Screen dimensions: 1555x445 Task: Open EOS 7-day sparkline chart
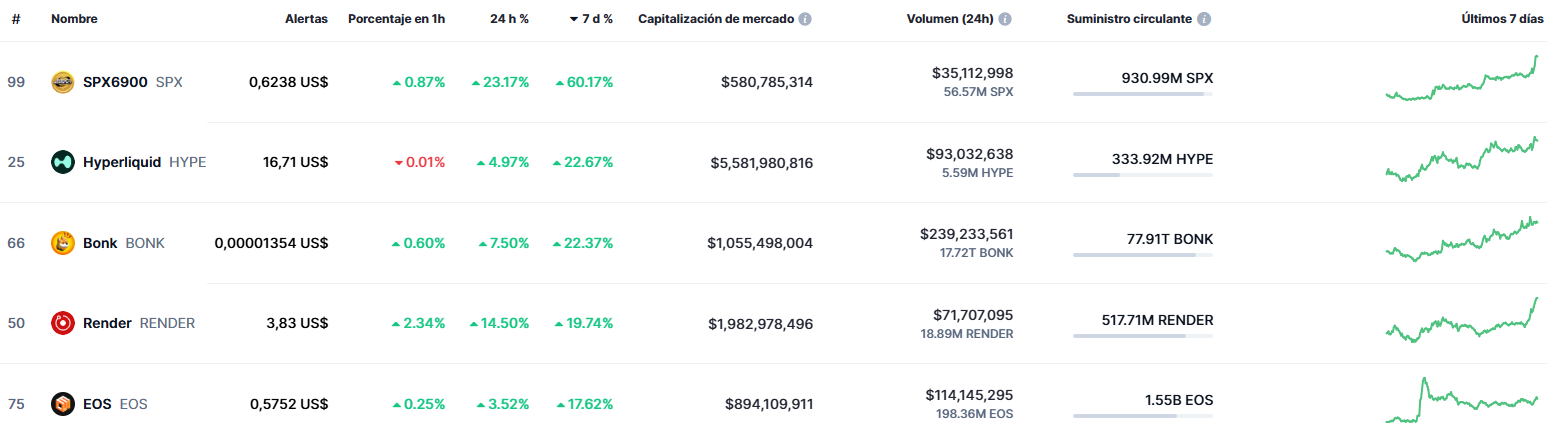(x=1462, y=400)
